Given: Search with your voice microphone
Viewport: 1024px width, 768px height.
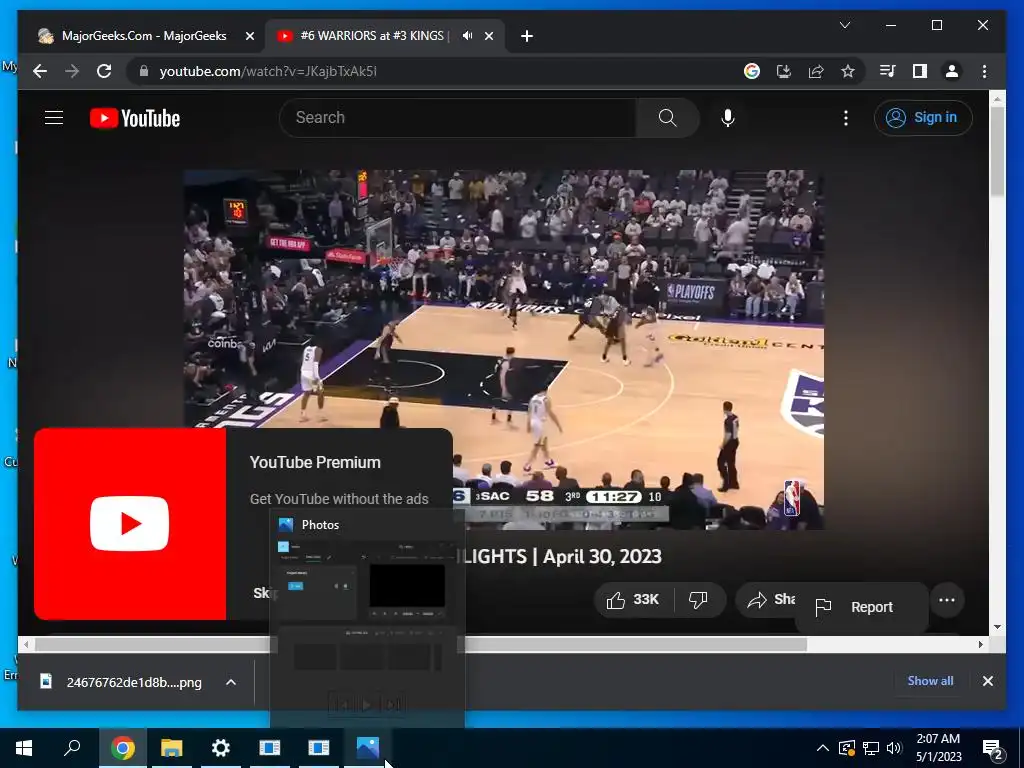Looking at the screenshot, I should (x=728, y=118).
